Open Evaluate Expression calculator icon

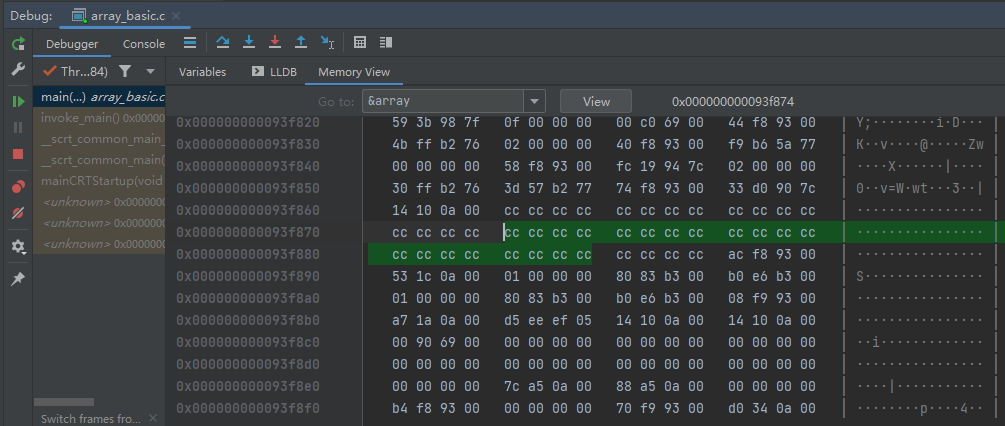[360, 43]
